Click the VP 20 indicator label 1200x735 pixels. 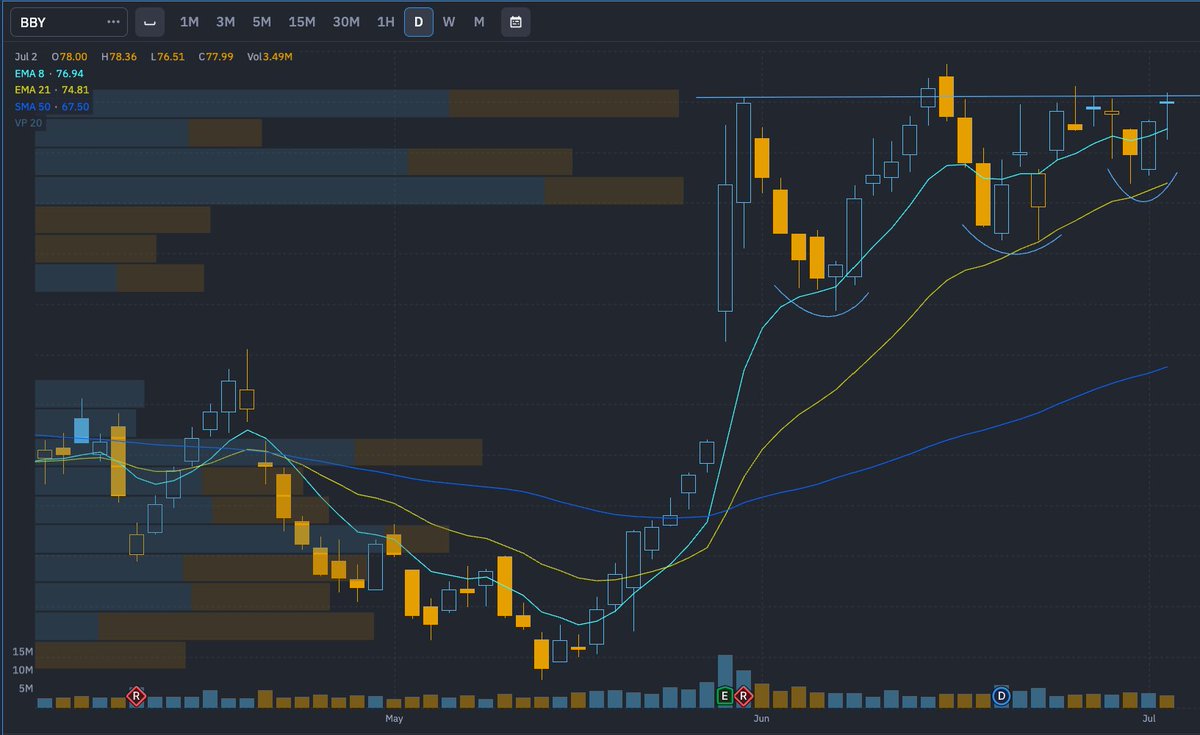(x=28, y=122)
